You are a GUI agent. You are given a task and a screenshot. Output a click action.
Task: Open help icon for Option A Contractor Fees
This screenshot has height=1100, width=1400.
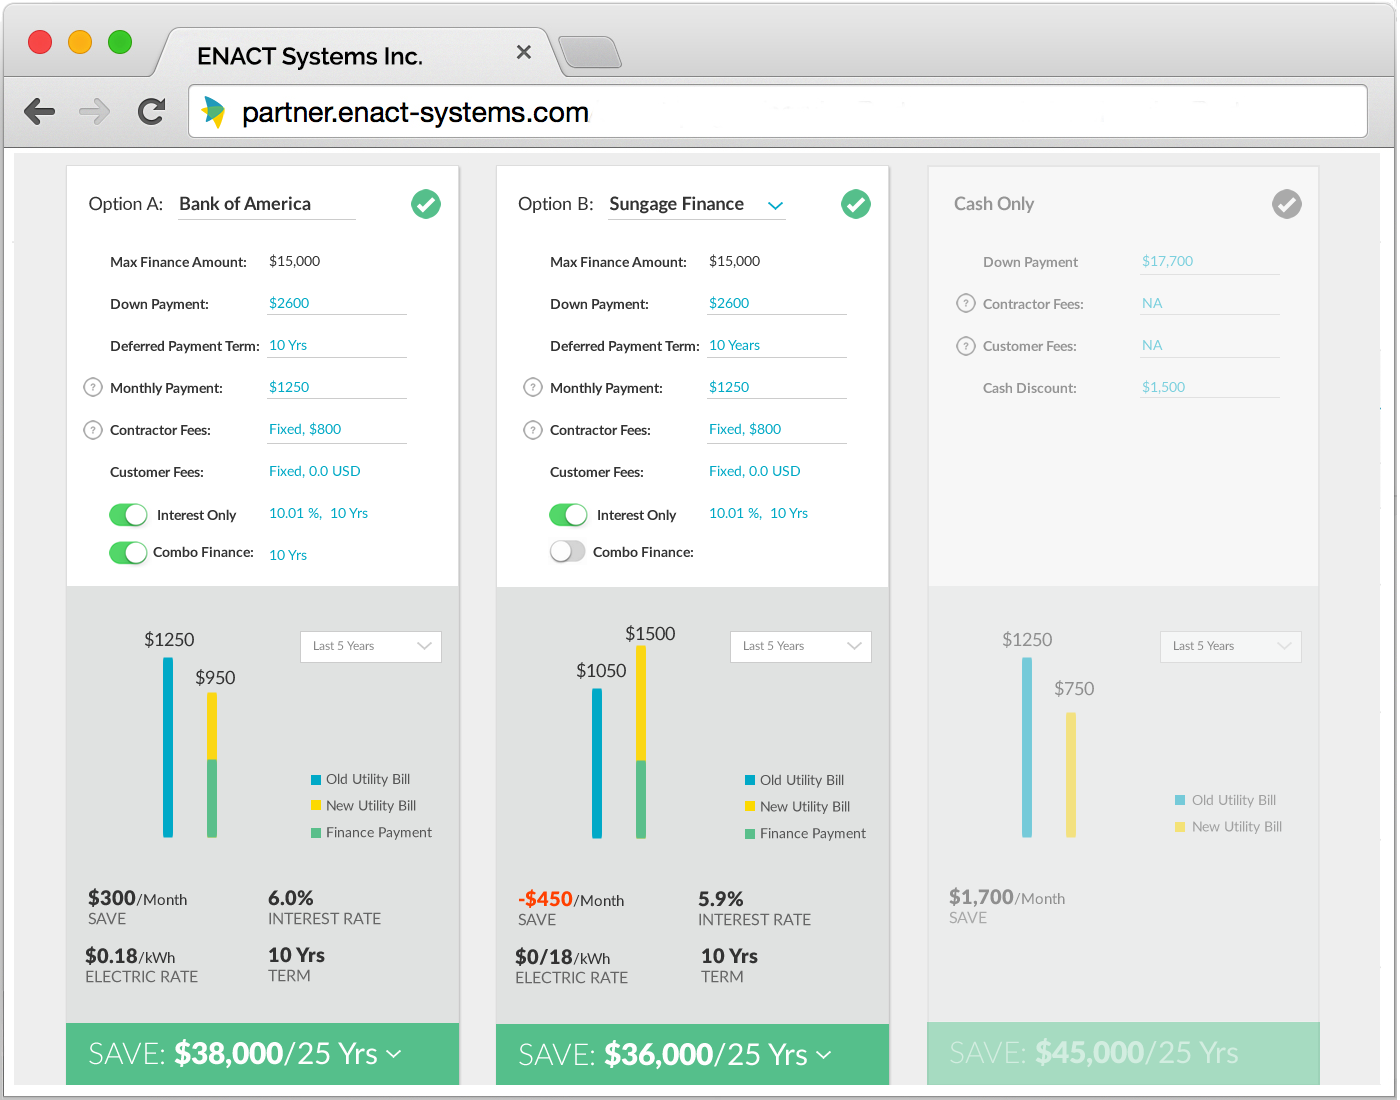click(93, 430)
